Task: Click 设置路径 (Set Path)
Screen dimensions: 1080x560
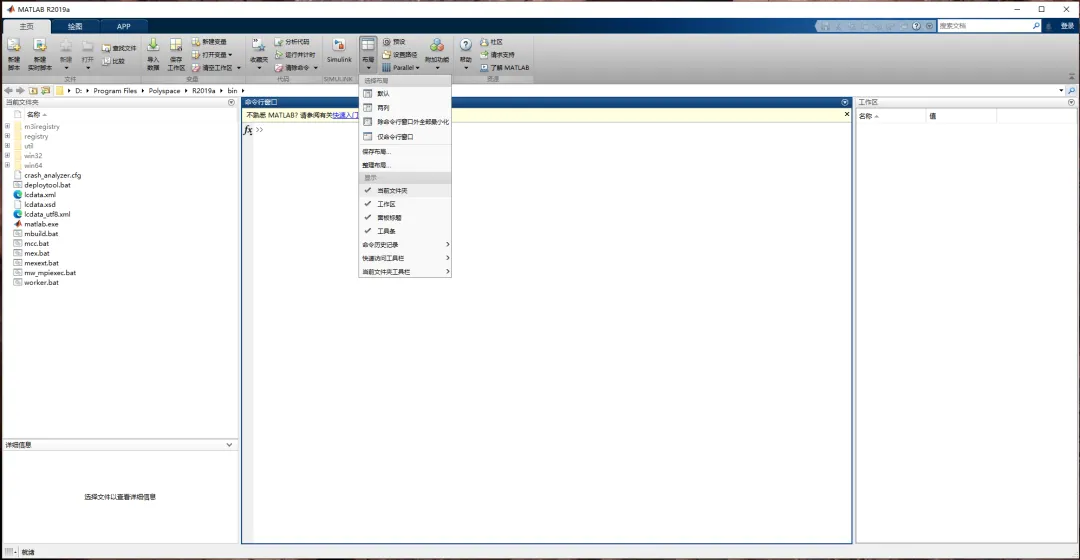Action: [399, 55]
